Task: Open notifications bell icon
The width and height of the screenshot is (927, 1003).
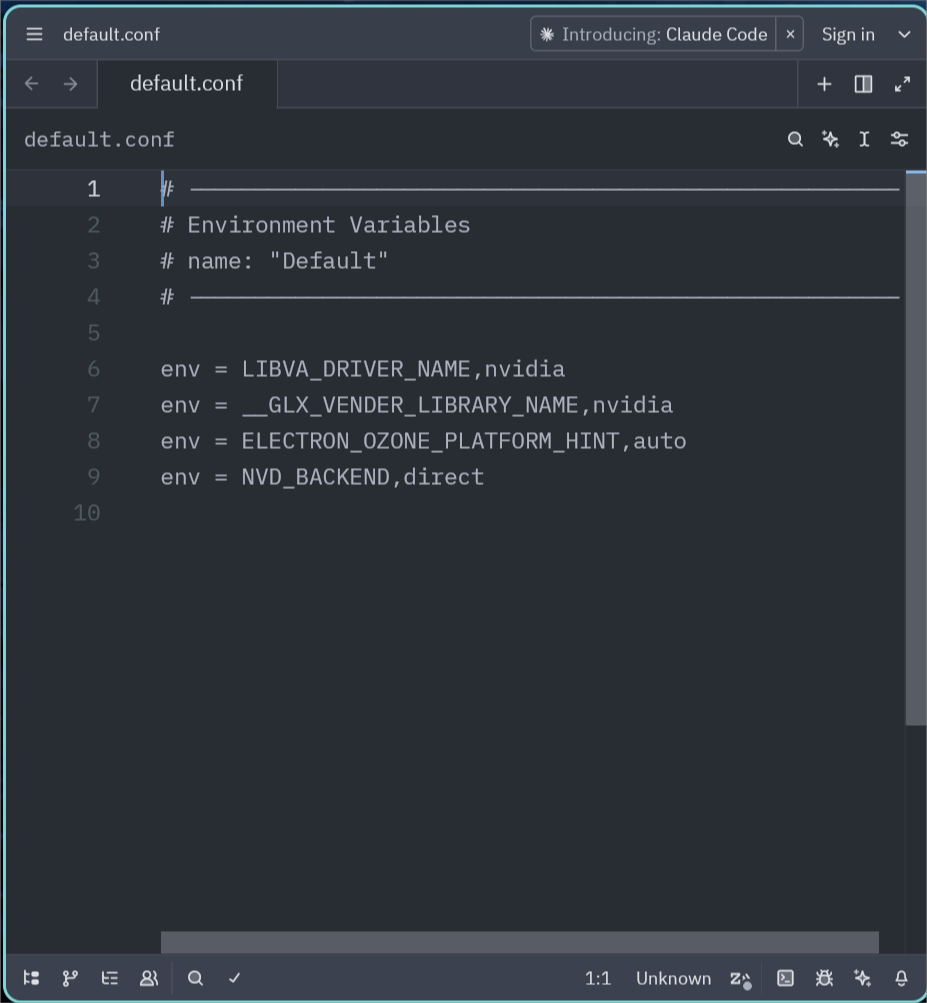Action: [901, 978]
